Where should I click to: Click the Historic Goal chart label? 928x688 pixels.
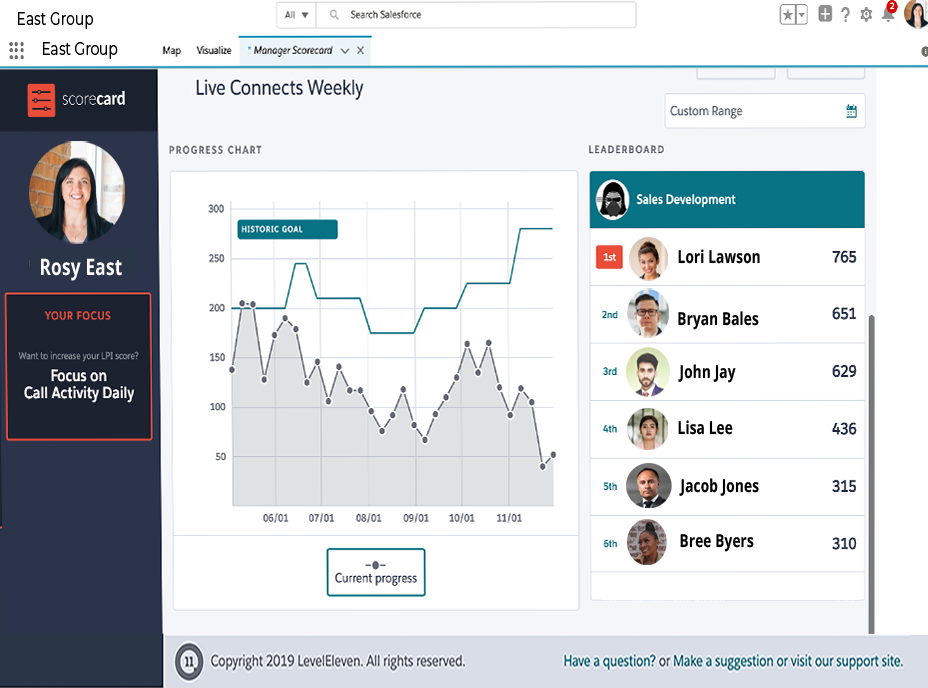[288, 229]
